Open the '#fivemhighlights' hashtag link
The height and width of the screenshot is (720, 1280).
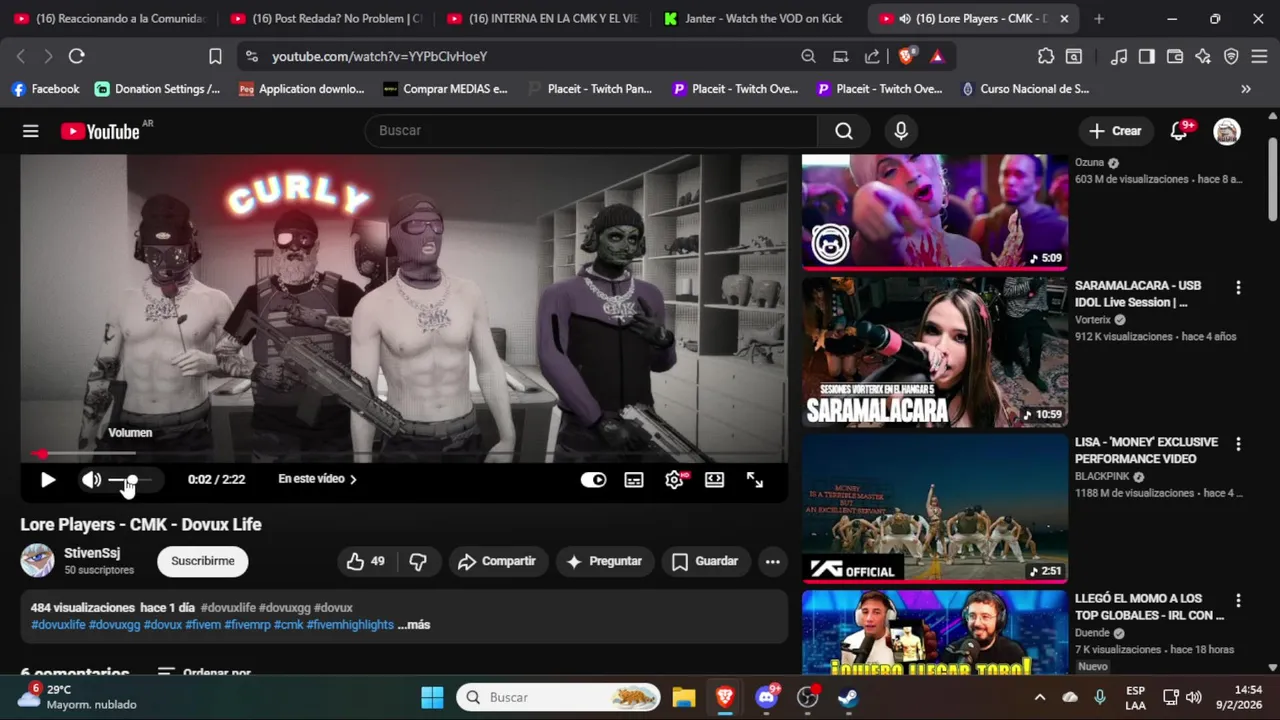pos(350,625)
